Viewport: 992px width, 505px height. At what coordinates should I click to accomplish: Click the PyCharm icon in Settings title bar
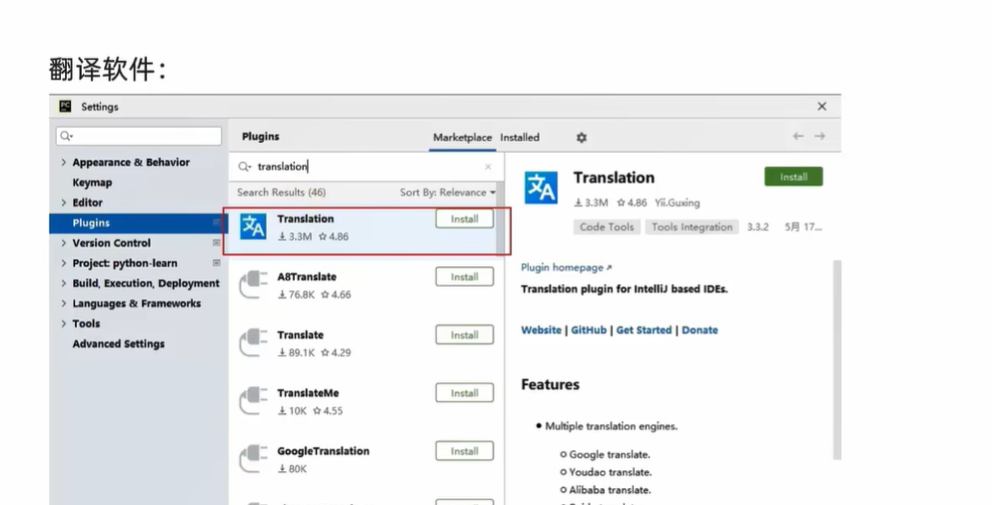(x=65, y=106)
